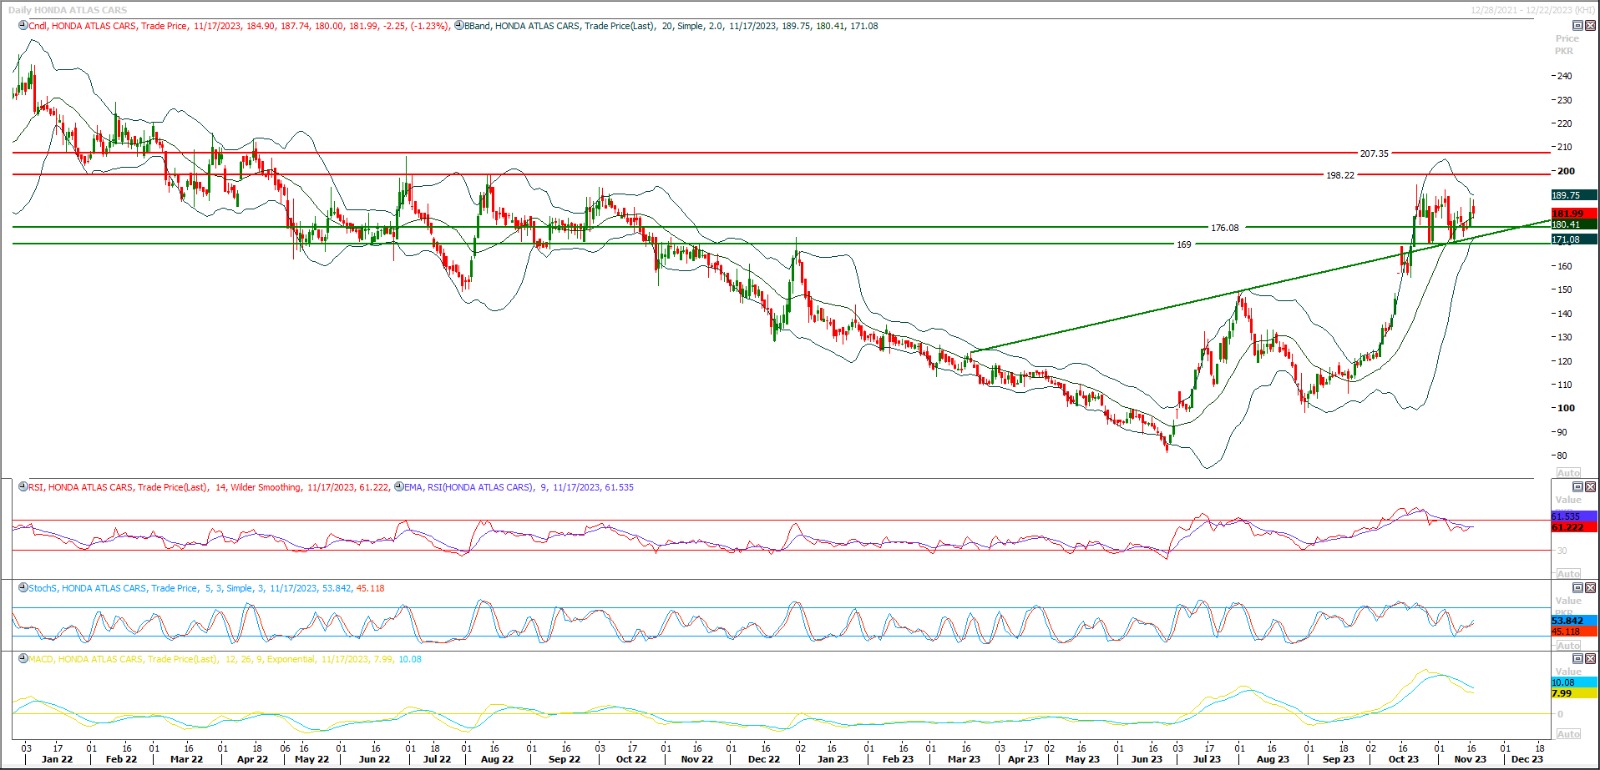Click the 45.118 Stochastic value tag
The image size is (1600, 770).
click(1574, 631)
